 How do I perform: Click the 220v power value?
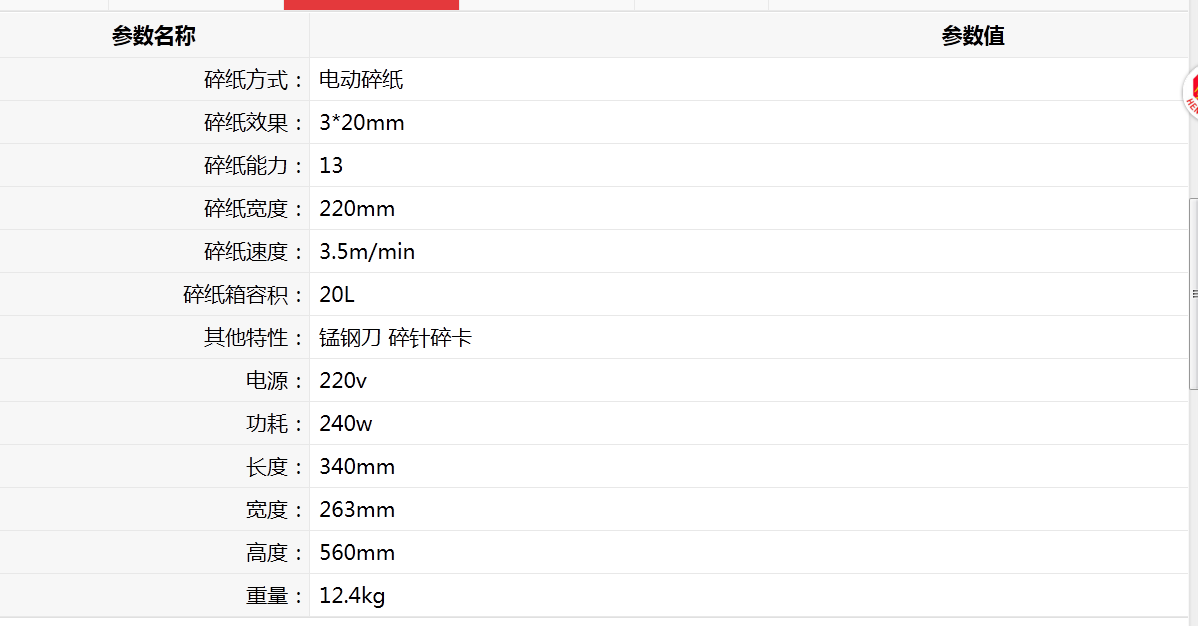(x=343, y=381)
